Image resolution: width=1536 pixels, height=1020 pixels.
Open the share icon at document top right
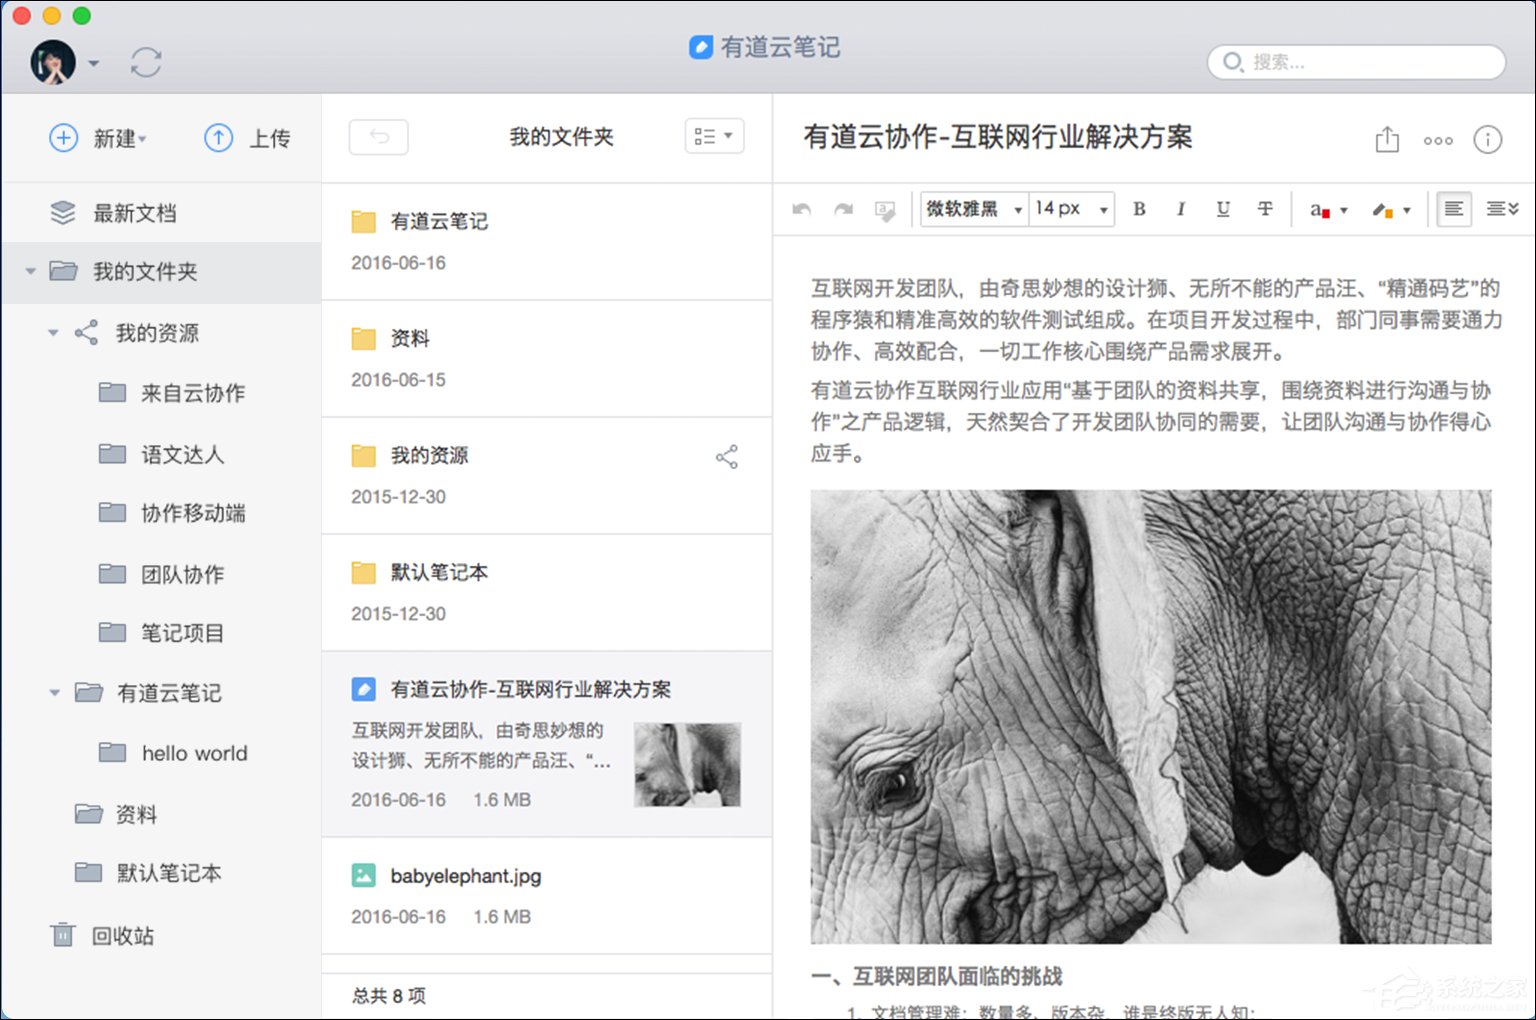click(x=1387, y=140)
